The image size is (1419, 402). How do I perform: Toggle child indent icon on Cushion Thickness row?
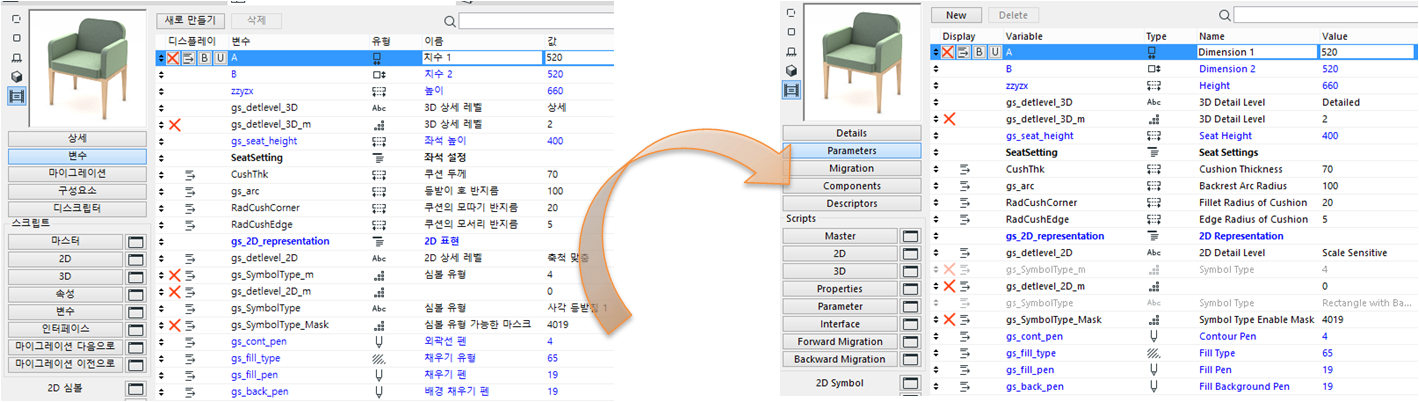point(965,169)
